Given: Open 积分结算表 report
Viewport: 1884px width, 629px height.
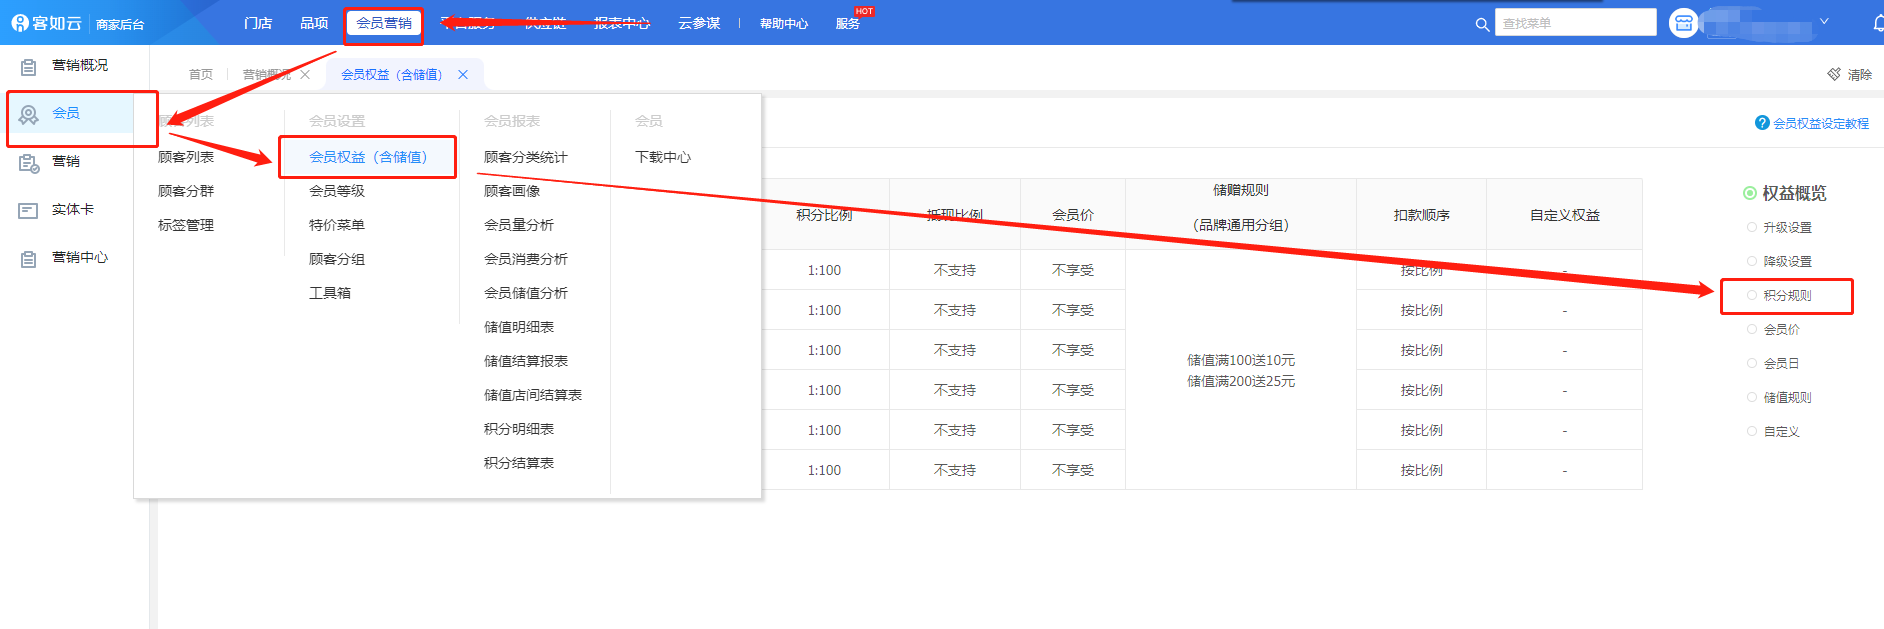Looking at the screenshot, I should [519, 463].
